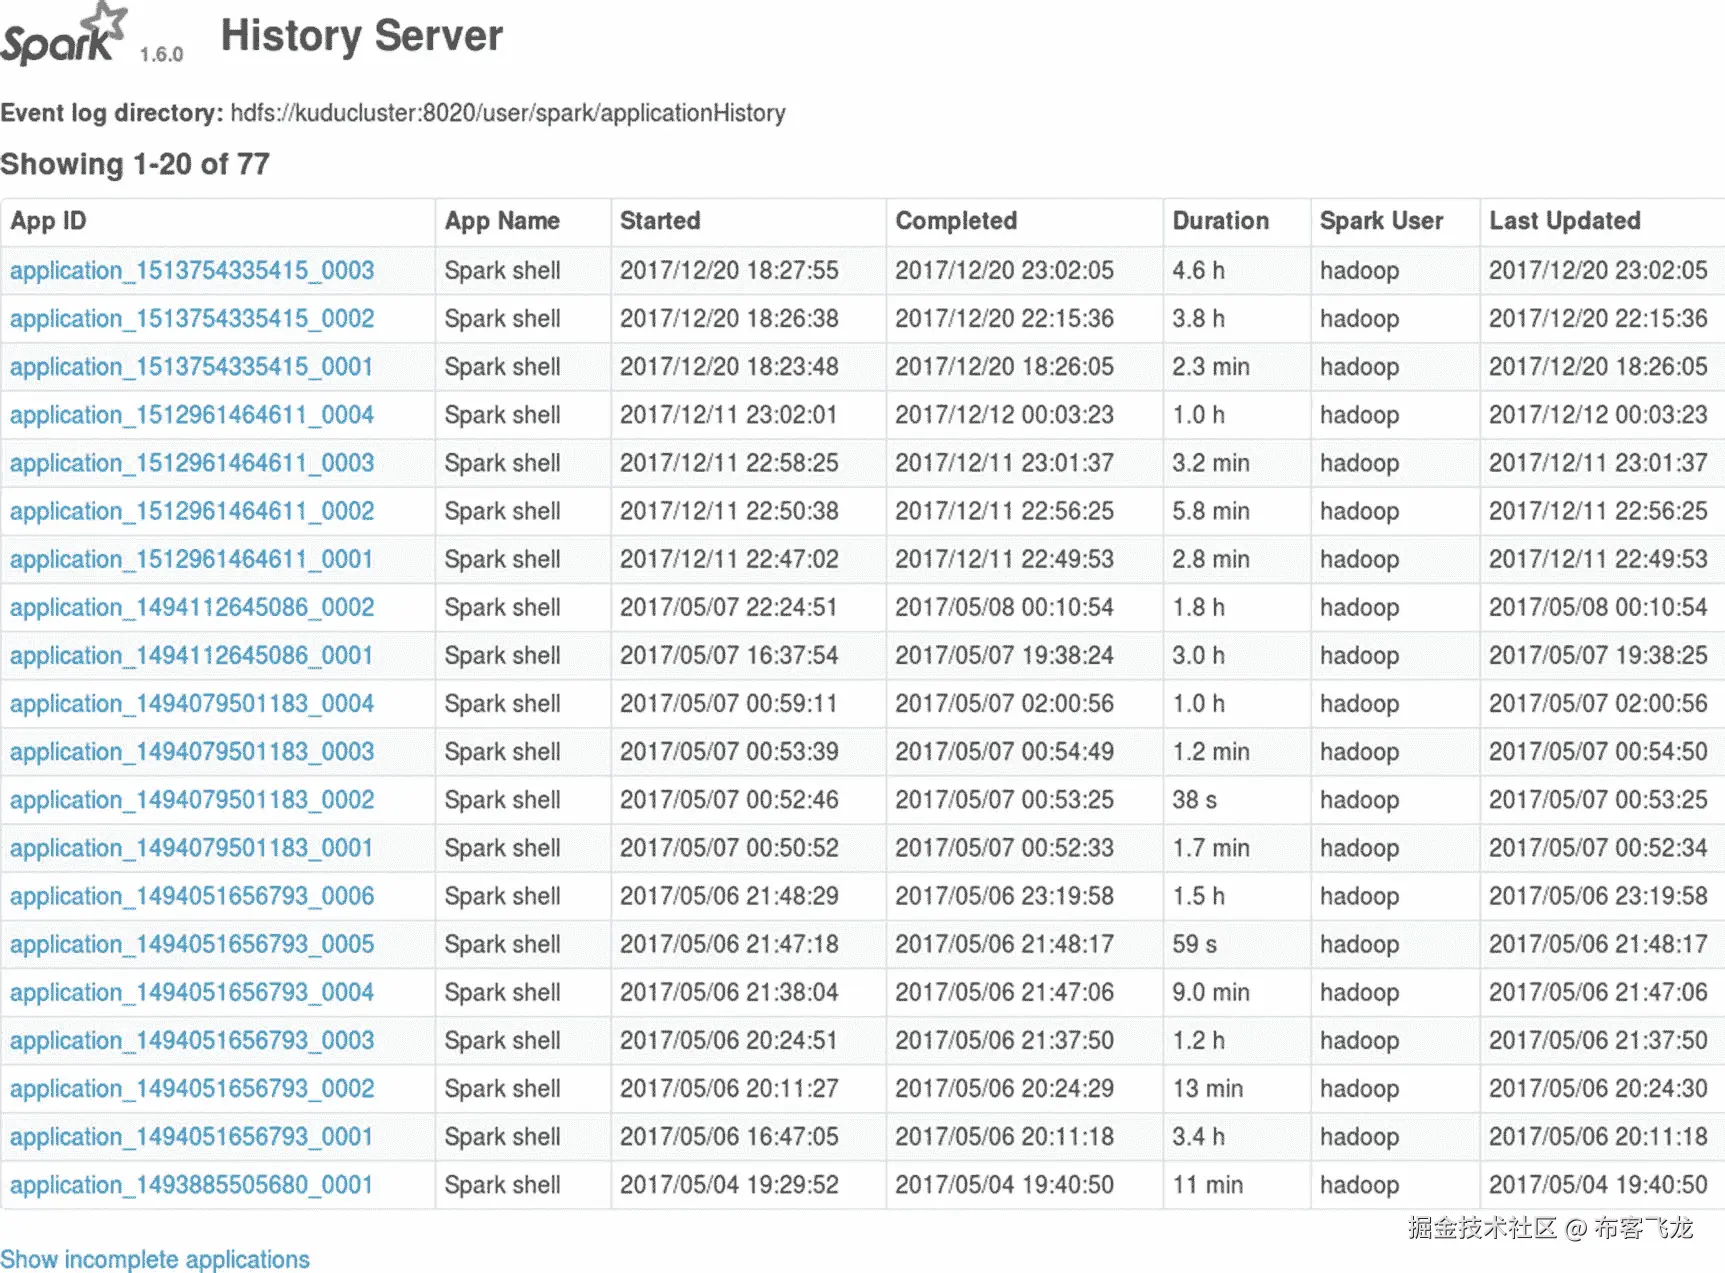Open application_1494112645086_0002 link

192,607
